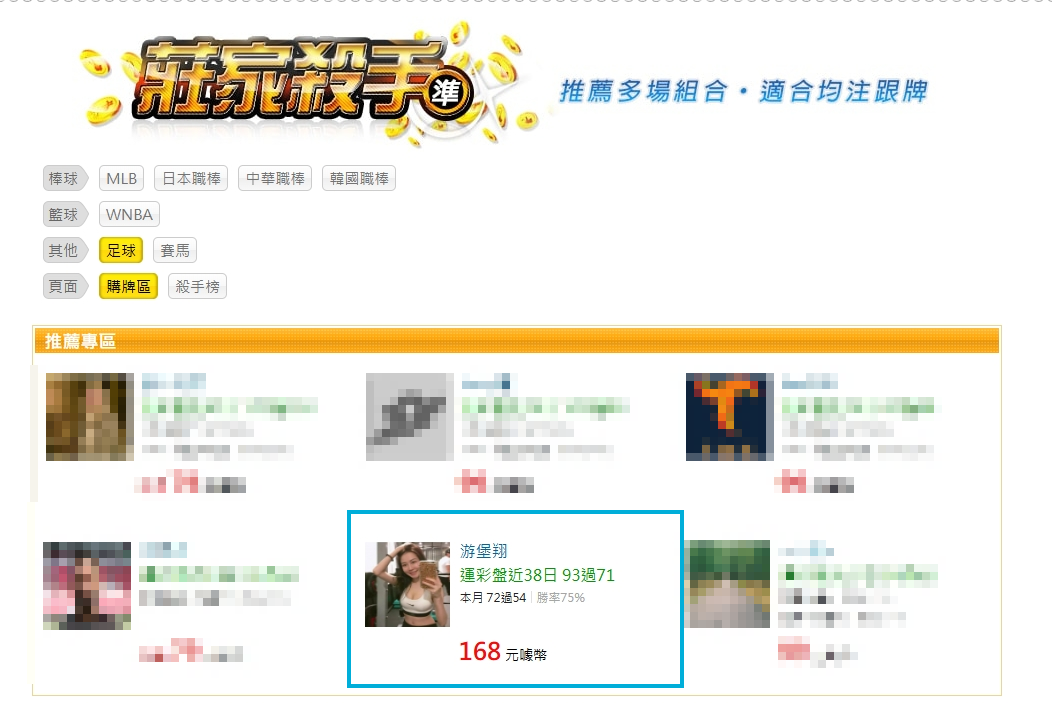Click the 其他 category label

coord(64,251)
